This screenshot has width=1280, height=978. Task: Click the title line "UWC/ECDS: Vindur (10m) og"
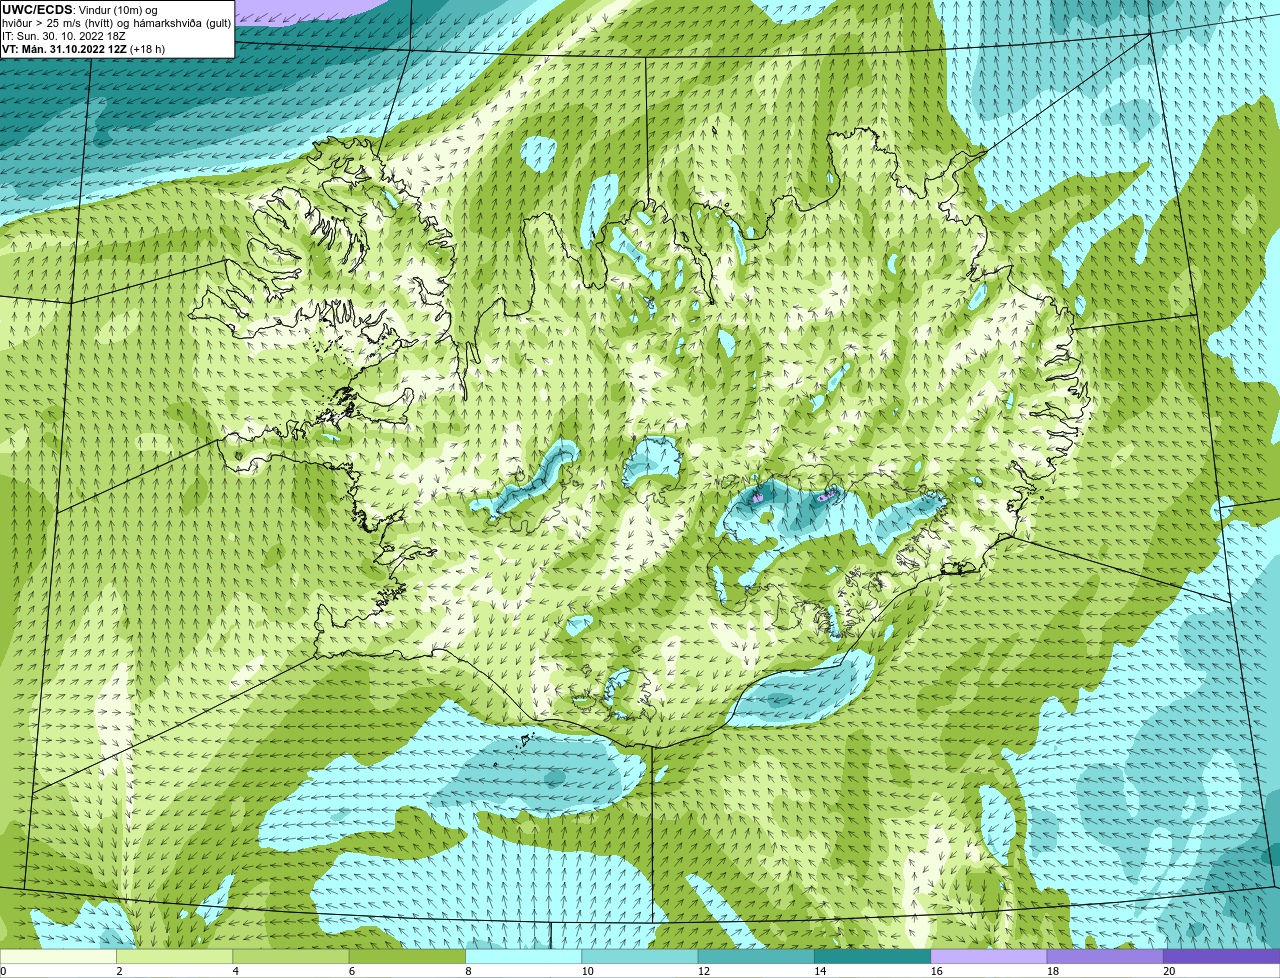click(x=80, y=10)
